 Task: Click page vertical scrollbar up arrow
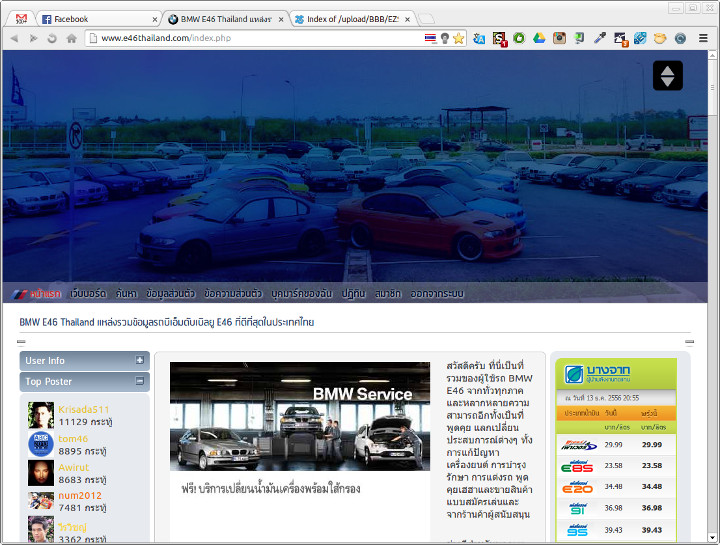click(712, 55)
